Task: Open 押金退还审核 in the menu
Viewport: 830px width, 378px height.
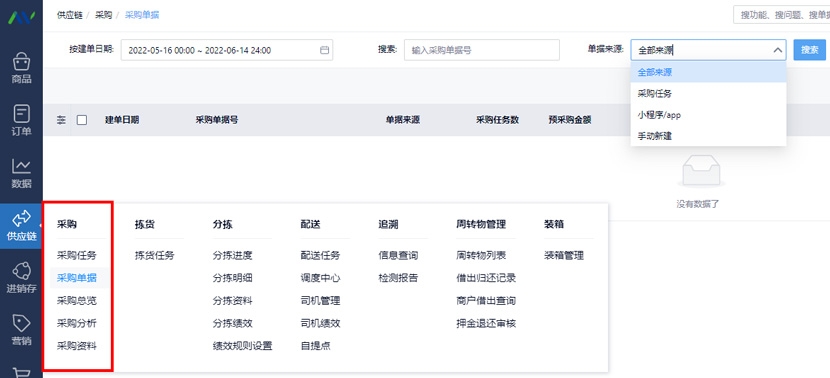Action: pos(486,323)
